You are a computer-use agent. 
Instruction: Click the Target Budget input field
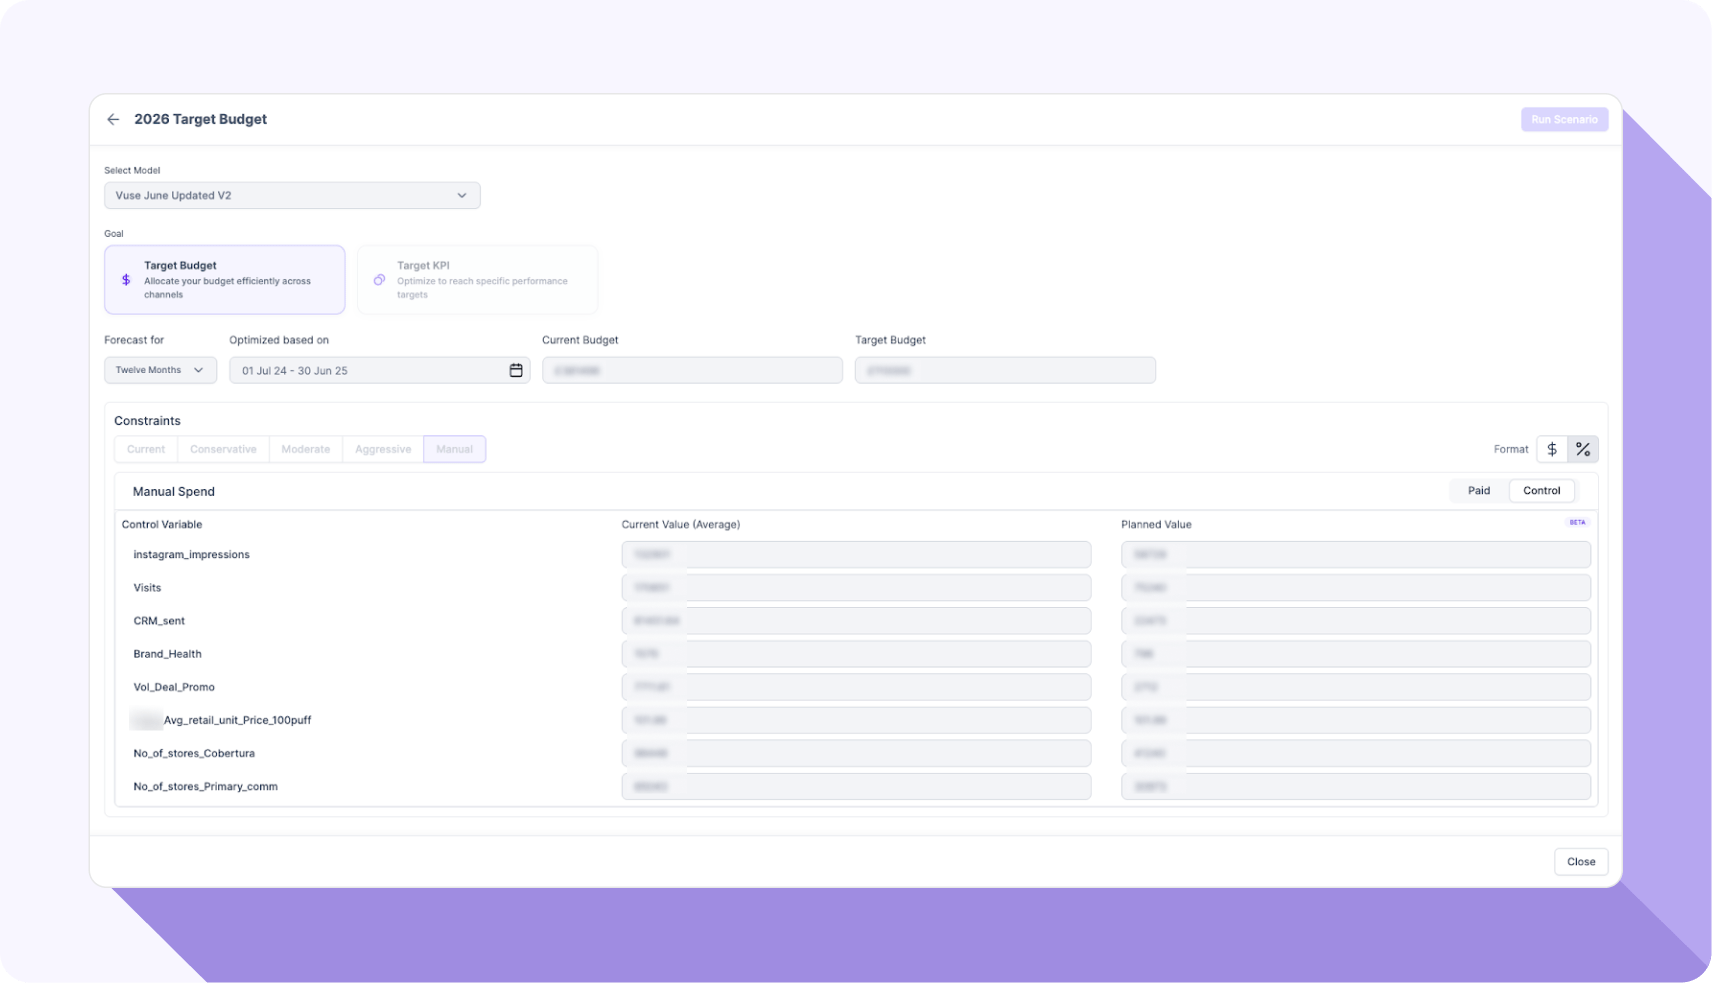1005,370
